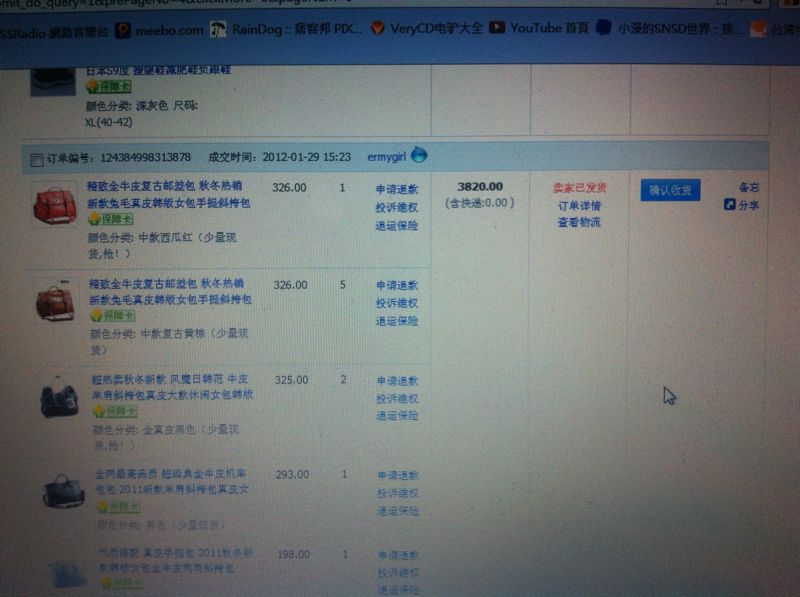Click the 确认收货 confirm receipt button

670,190
